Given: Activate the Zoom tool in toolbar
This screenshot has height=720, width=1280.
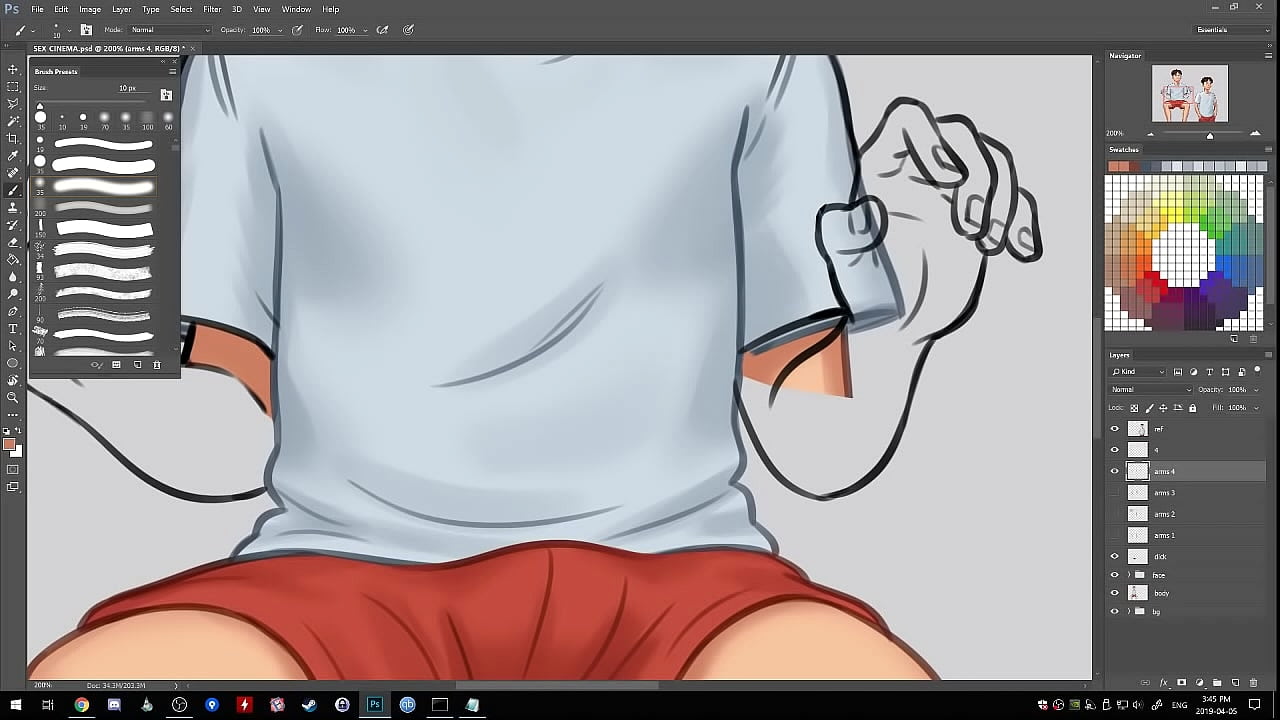Looking at the screenshot, I should 13,397.
